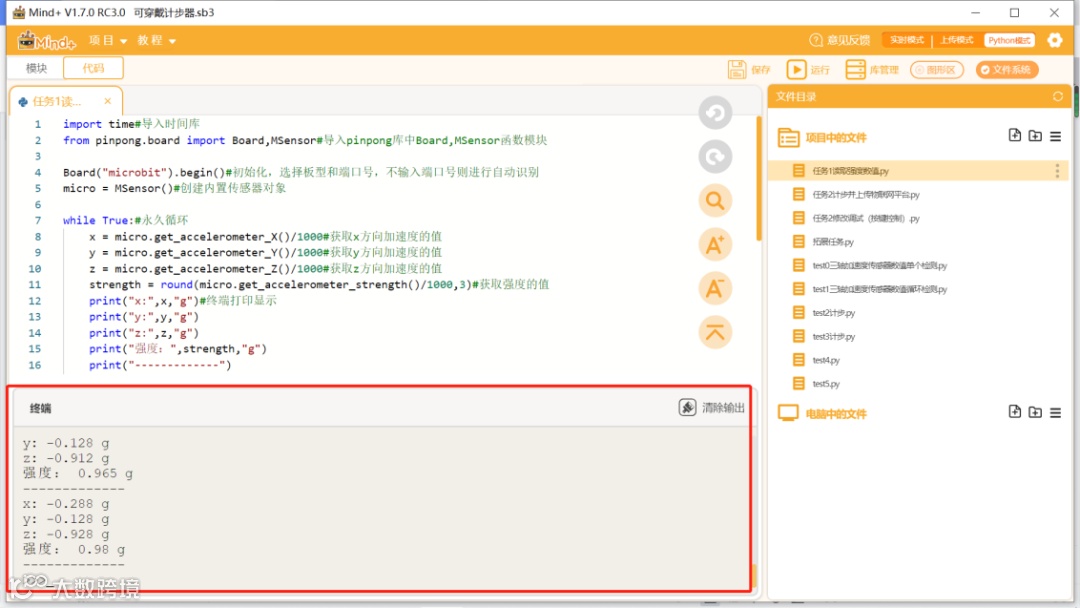Refresh the 文件目录 panel

pos(1057,96)
